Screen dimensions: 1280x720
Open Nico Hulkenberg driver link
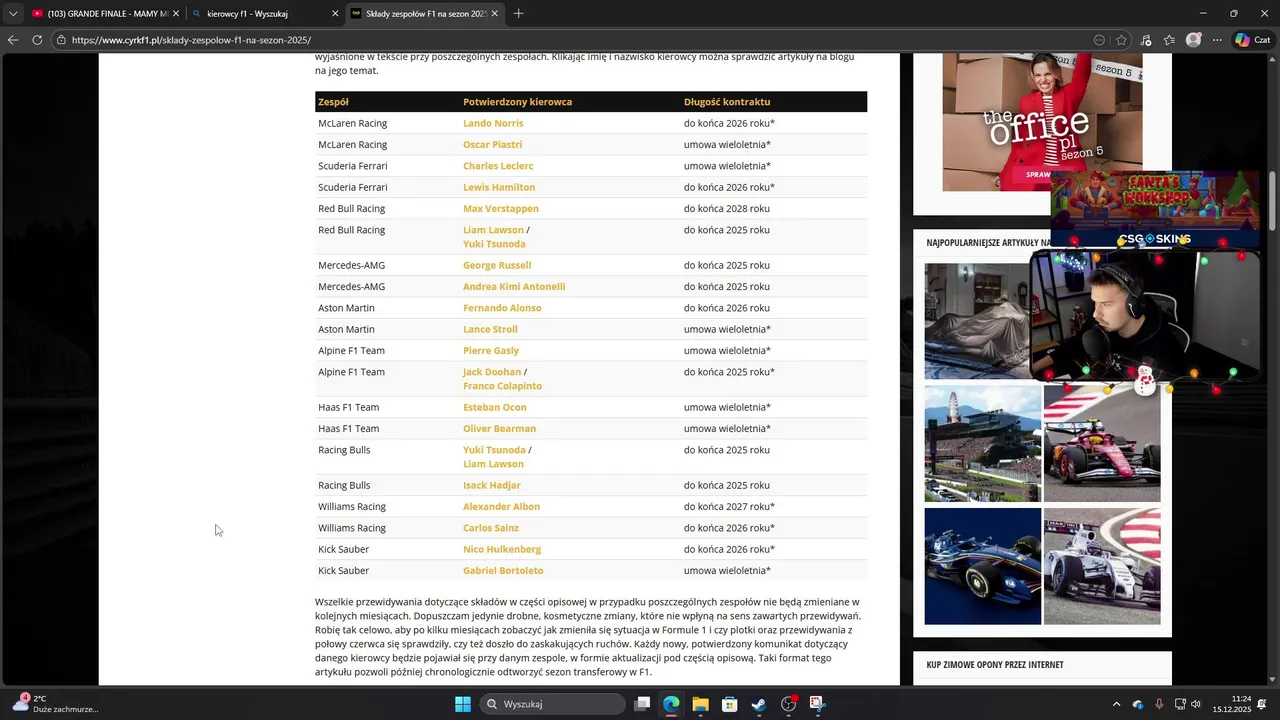click(502, 549)
